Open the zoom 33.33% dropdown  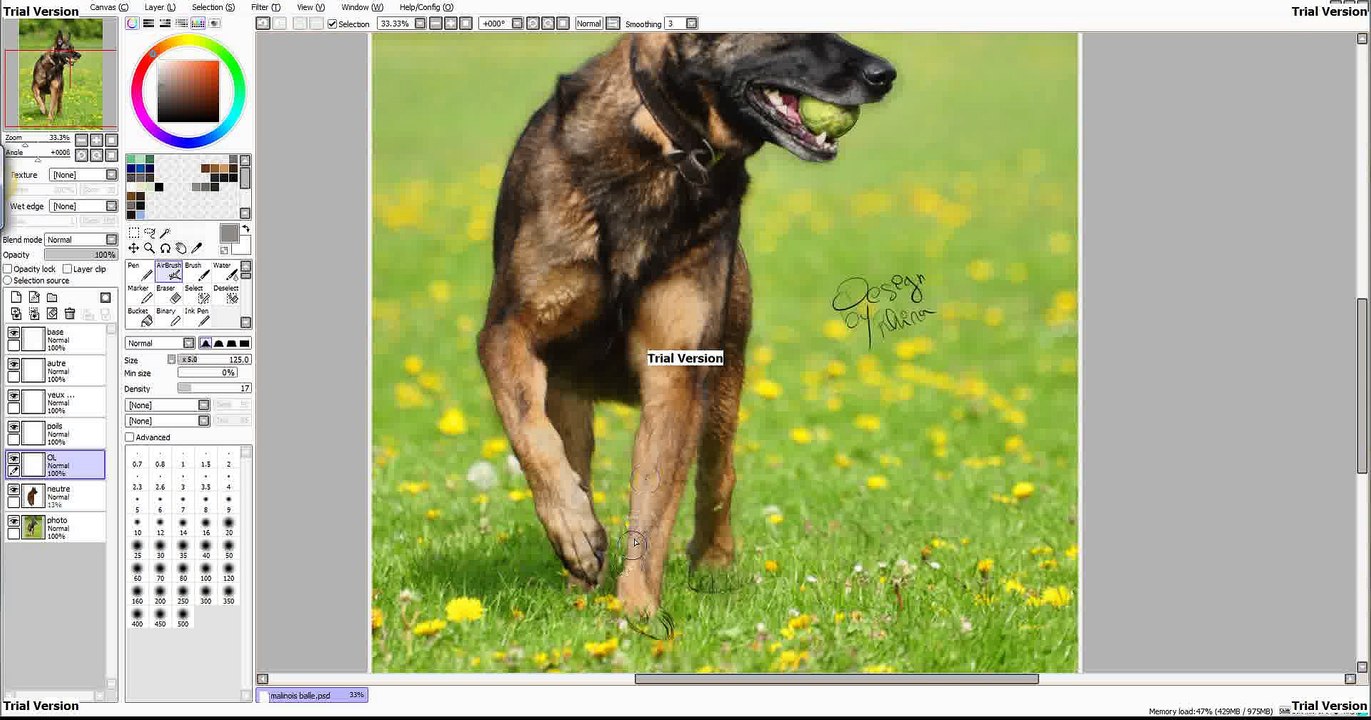tap(420, 23)
